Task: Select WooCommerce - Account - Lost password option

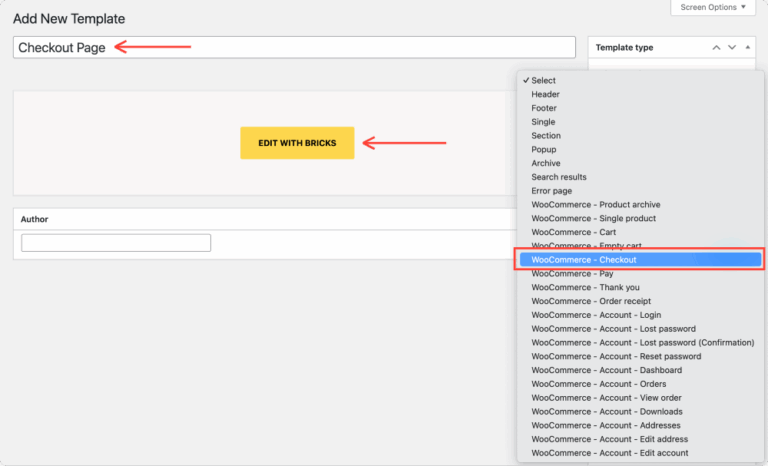Action: click(641, 329)
